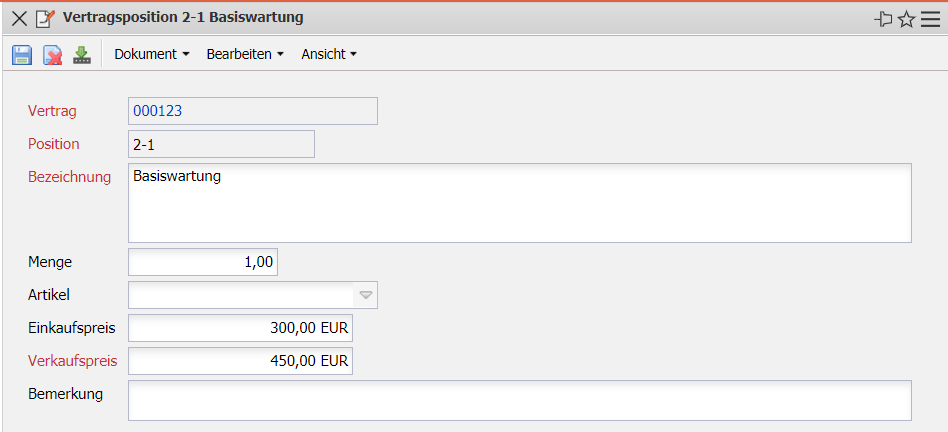Screen dimensions: 948x432
Task: Click into the Position field showing 2-1
Action: 221,144
